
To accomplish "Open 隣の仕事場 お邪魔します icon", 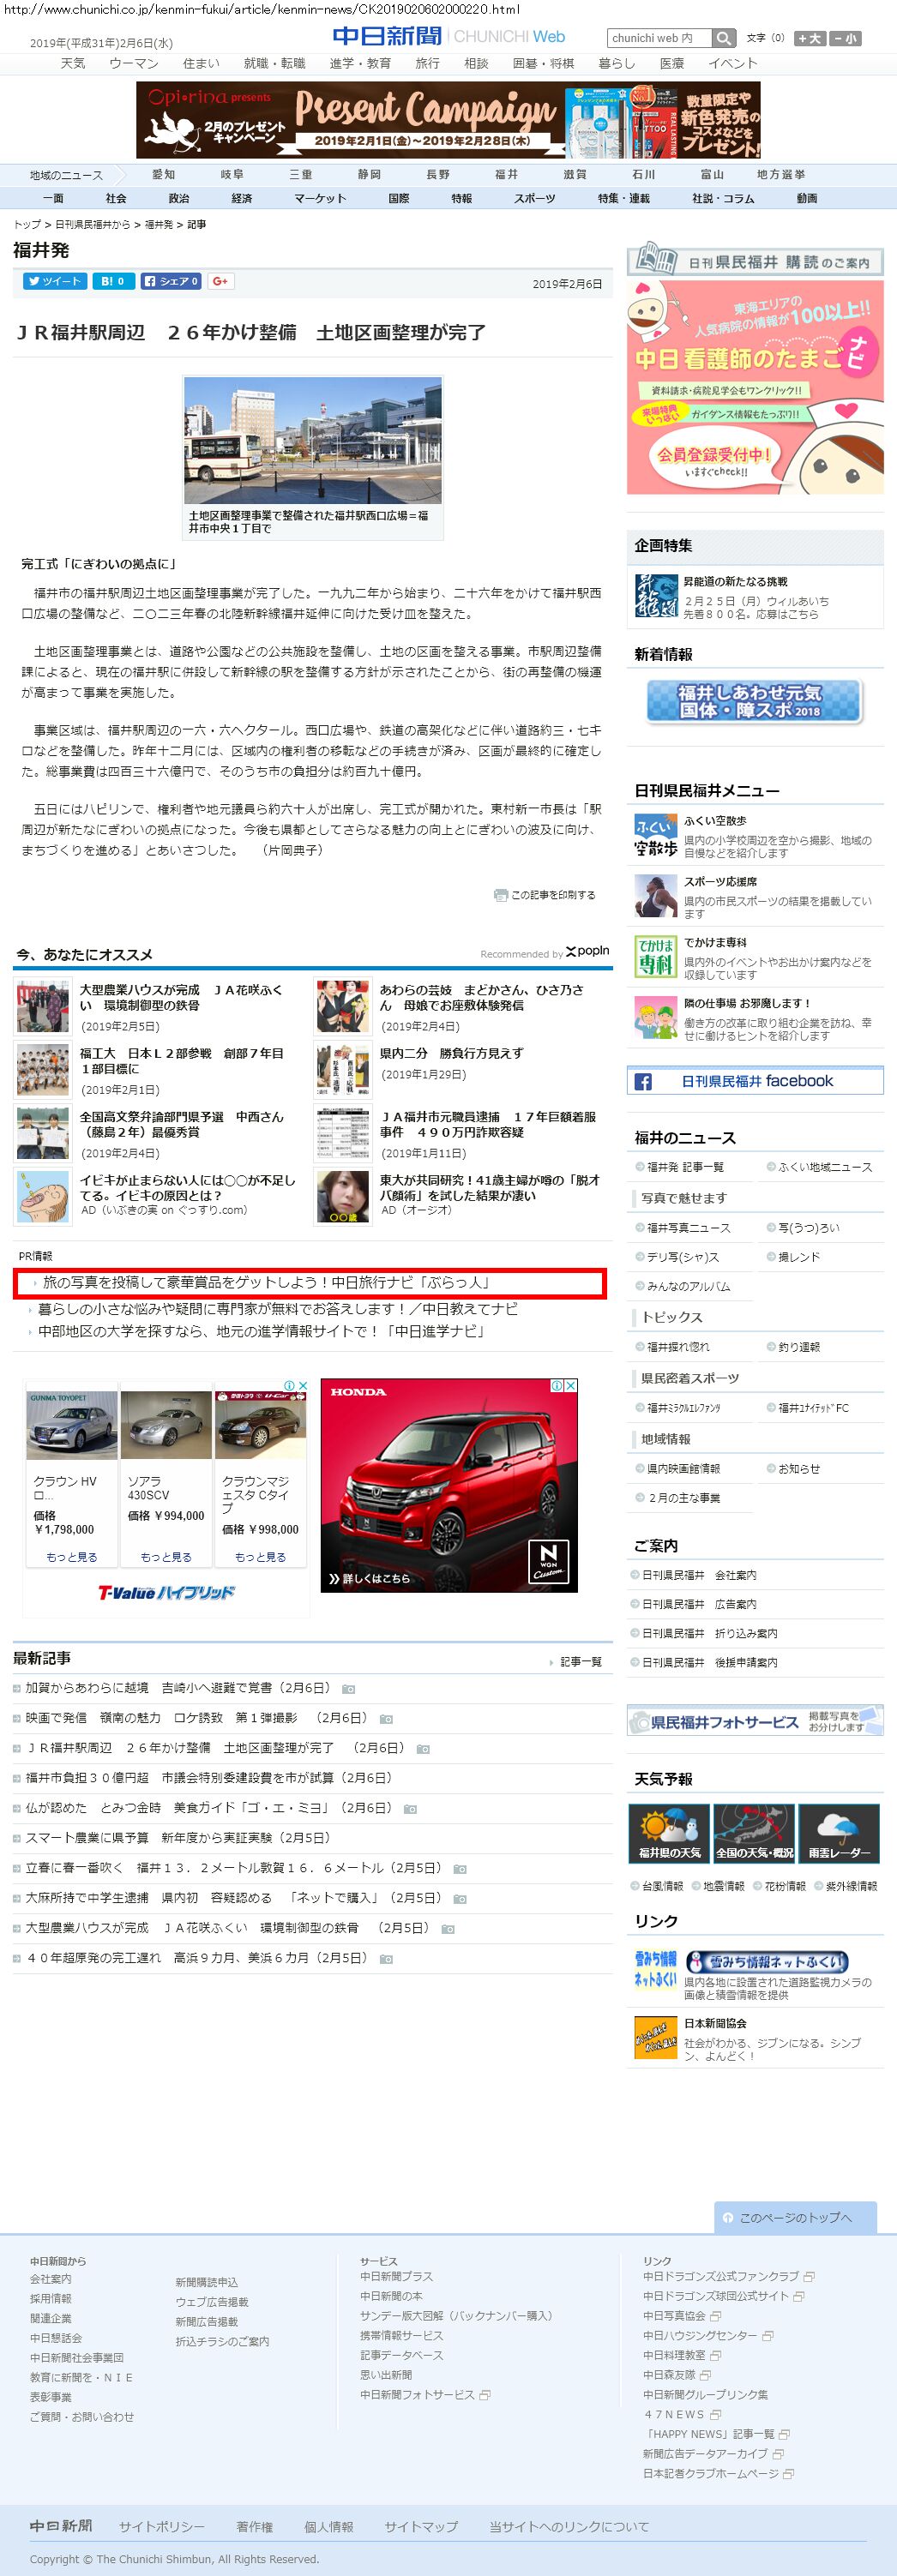I will pos(656,1017).
